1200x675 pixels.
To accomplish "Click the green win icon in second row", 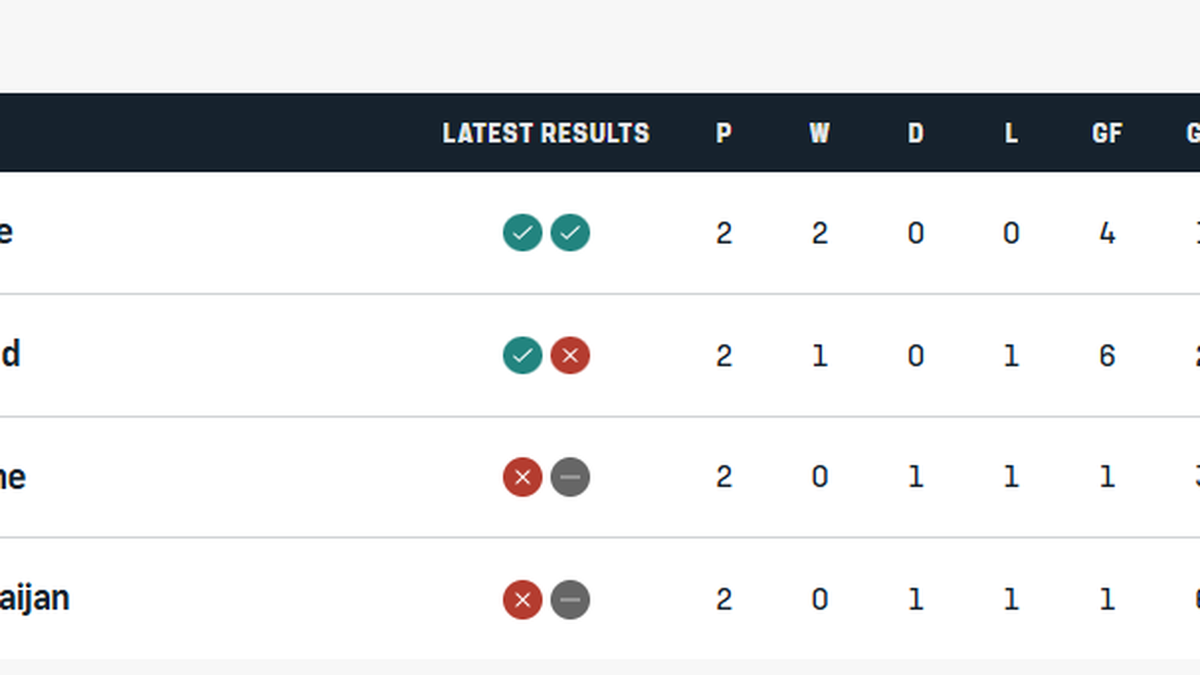I will (522, 356).
